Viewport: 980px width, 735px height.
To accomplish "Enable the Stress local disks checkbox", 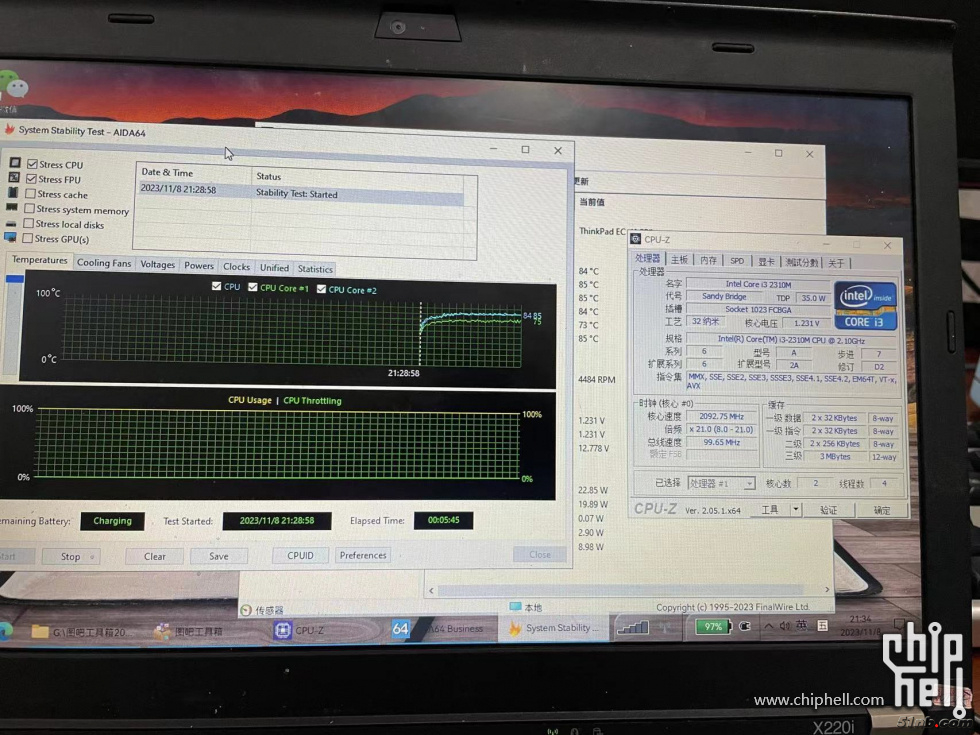I will tap(28, 223).
